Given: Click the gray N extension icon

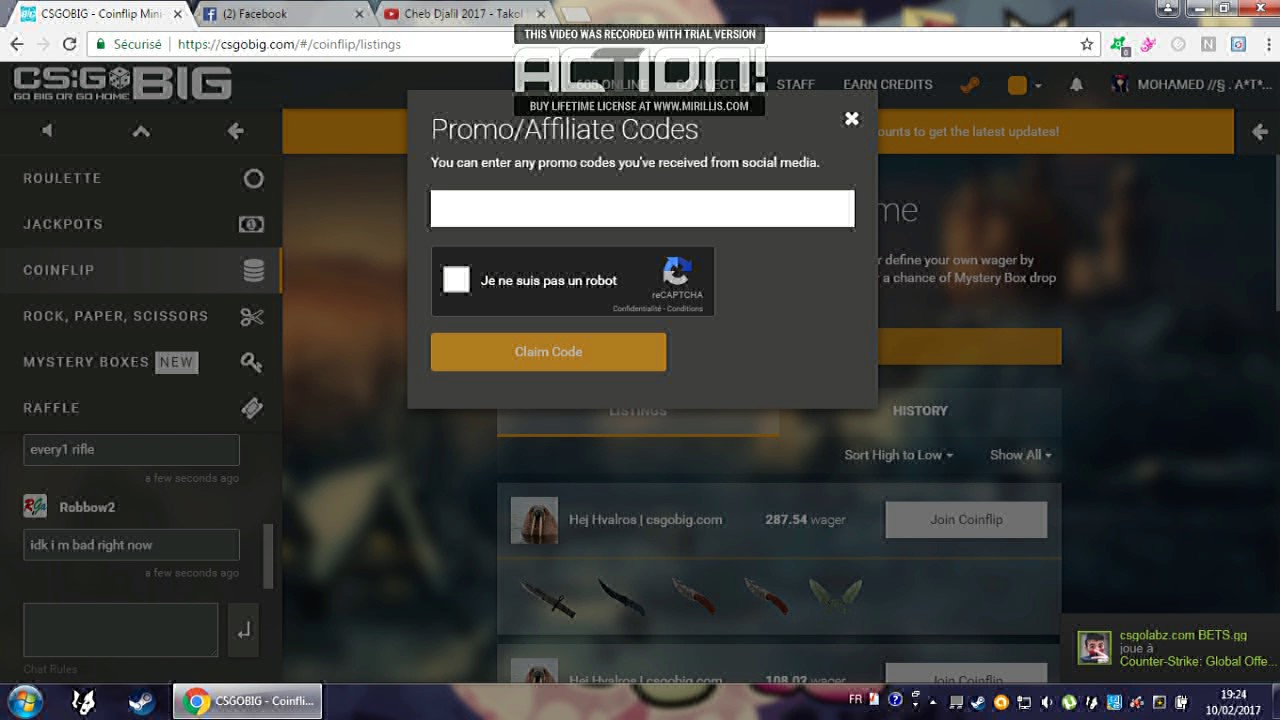Looking at the screenshot, I should click(x=1209, y=44).
